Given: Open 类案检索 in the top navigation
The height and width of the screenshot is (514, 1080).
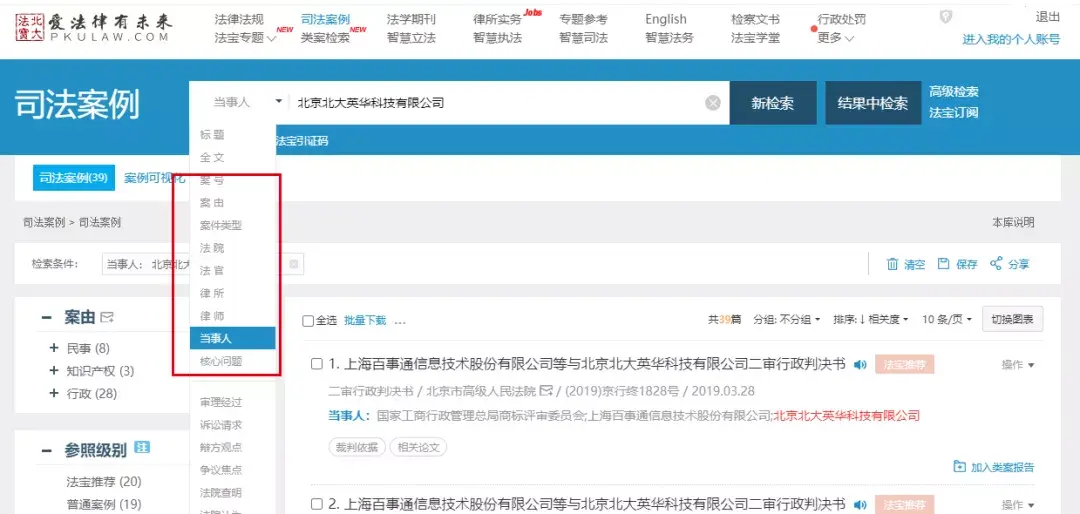Looking at the screenshot, I should (x=325, y=38).
